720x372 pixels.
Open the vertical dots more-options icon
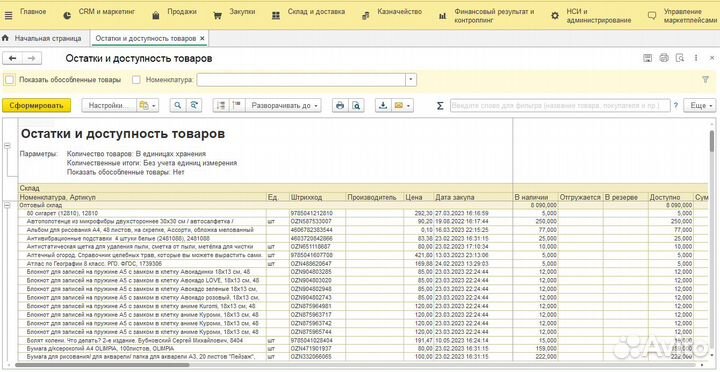697,58
